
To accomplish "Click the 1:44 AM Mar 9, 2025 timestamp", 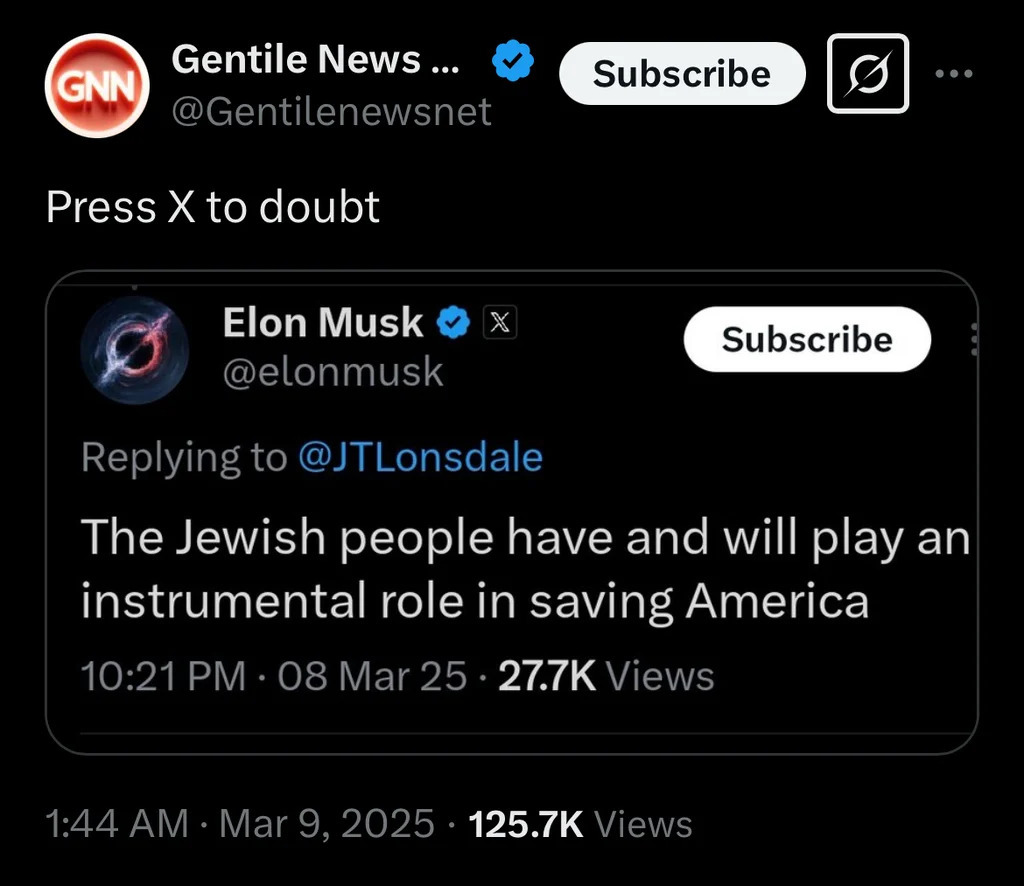I will [x=240, y=824].
